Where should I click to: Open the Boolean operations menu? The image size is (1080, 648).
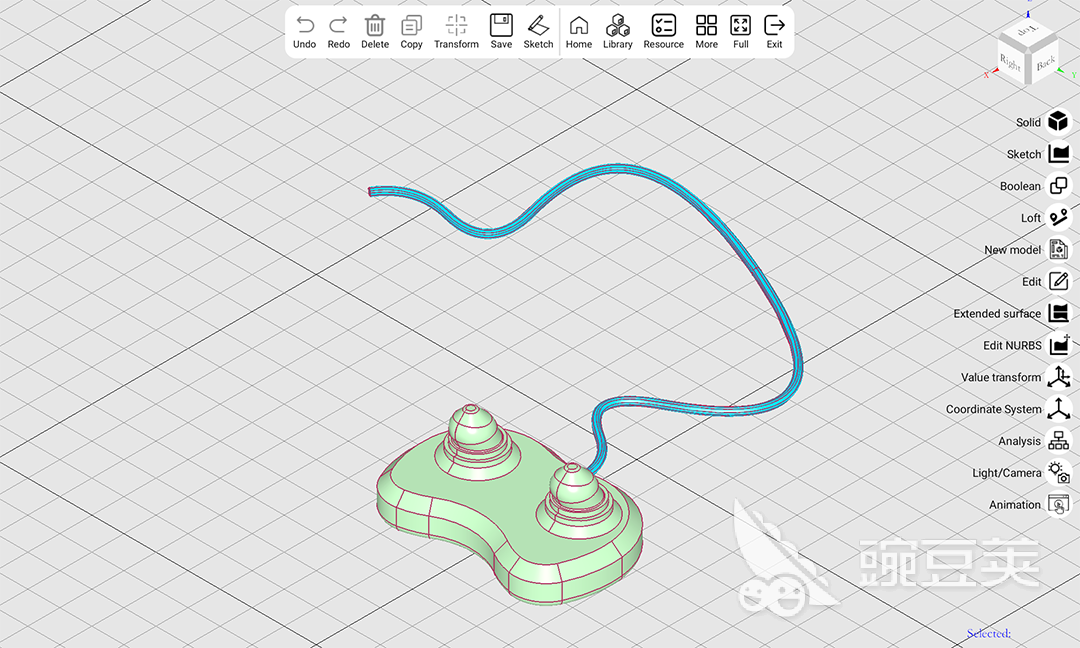pos(1058,186)
